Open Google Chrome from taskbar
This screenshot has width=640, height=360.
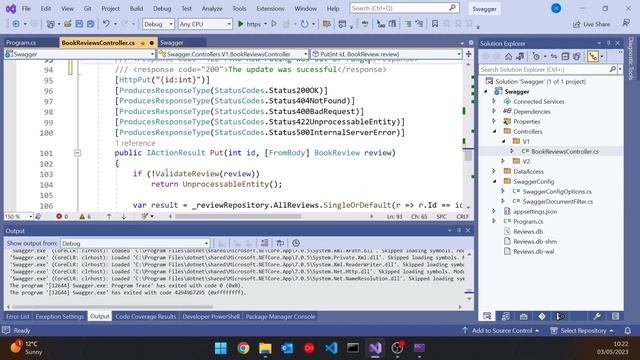(243, 348)
